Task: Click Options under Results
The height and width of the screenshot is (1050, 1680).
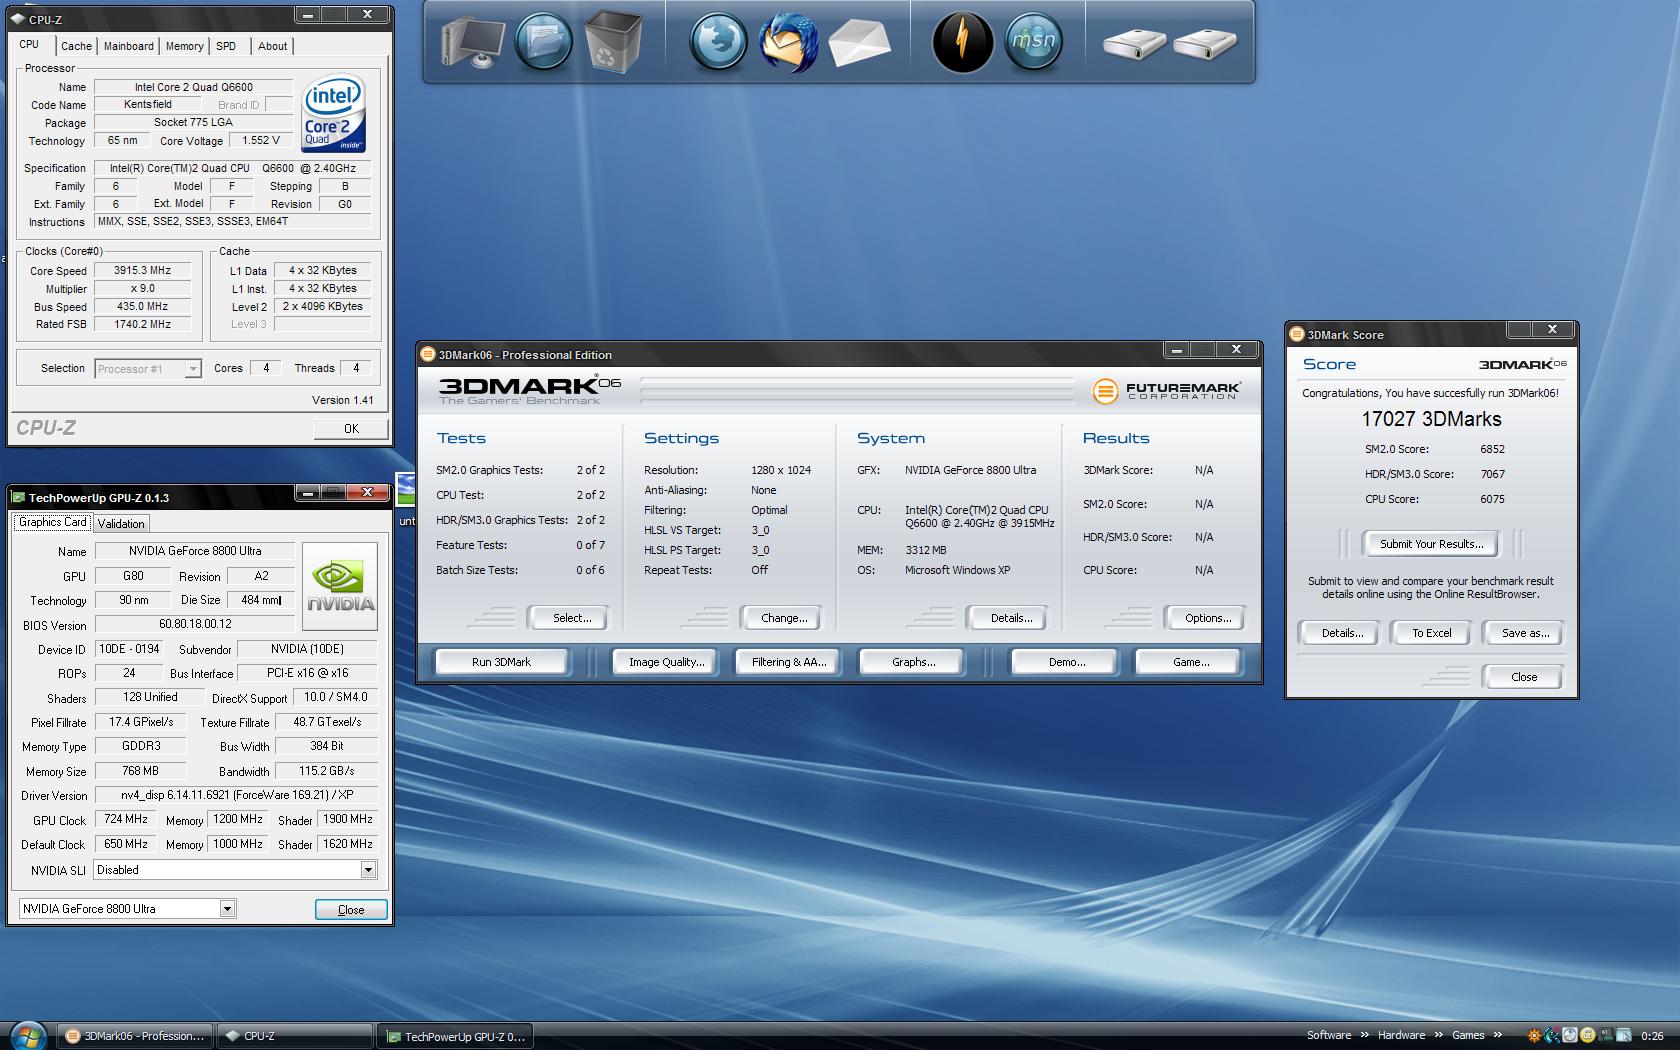Action: (x=1208, y=618)
